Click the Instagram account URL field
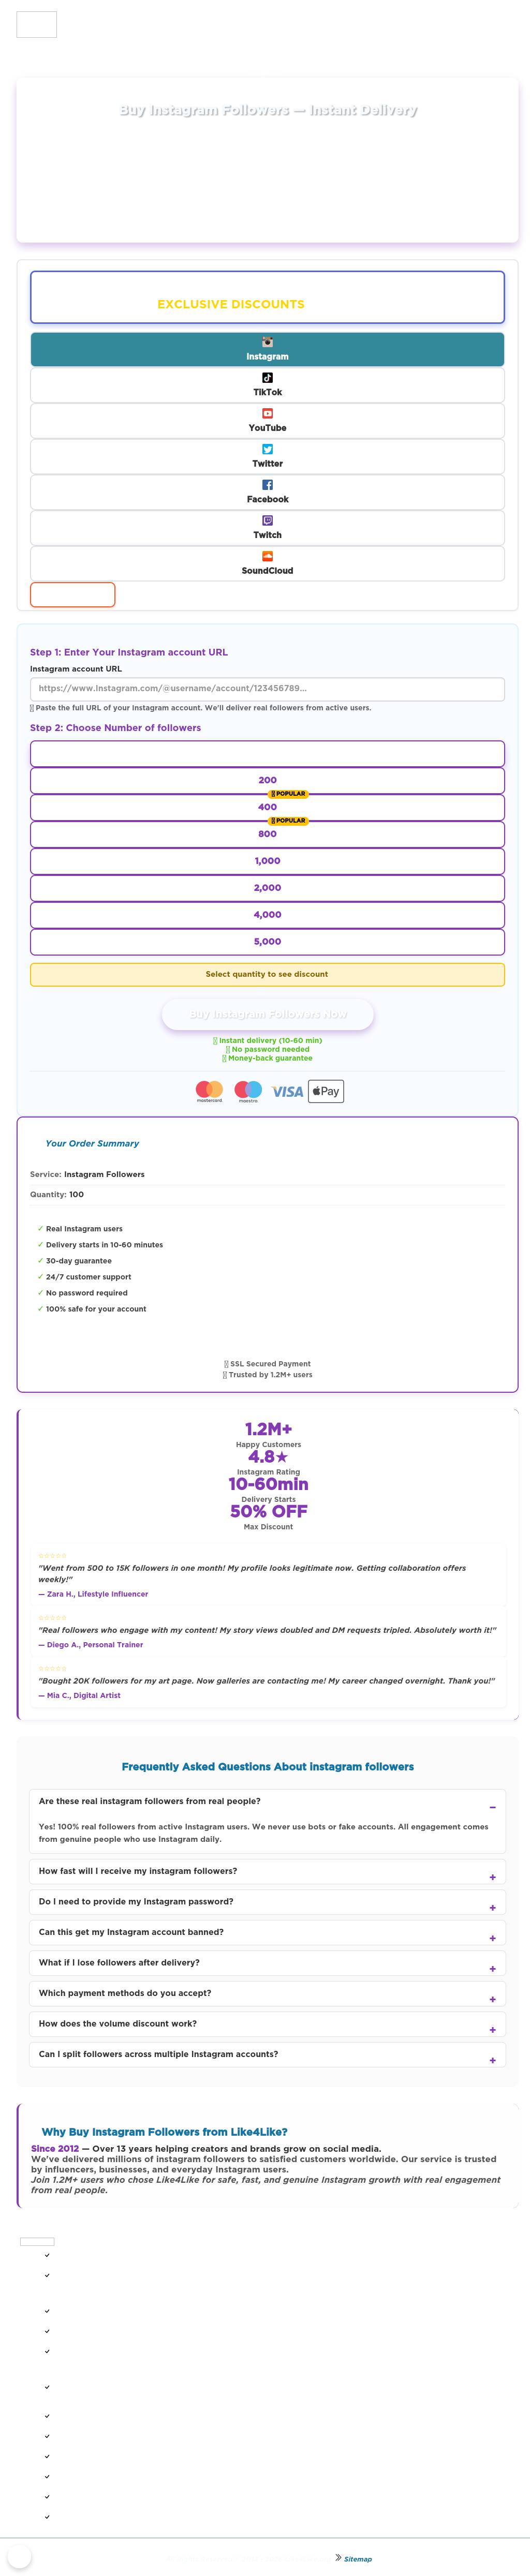This screenshot has height=2576, width=530. pos(267,688)
